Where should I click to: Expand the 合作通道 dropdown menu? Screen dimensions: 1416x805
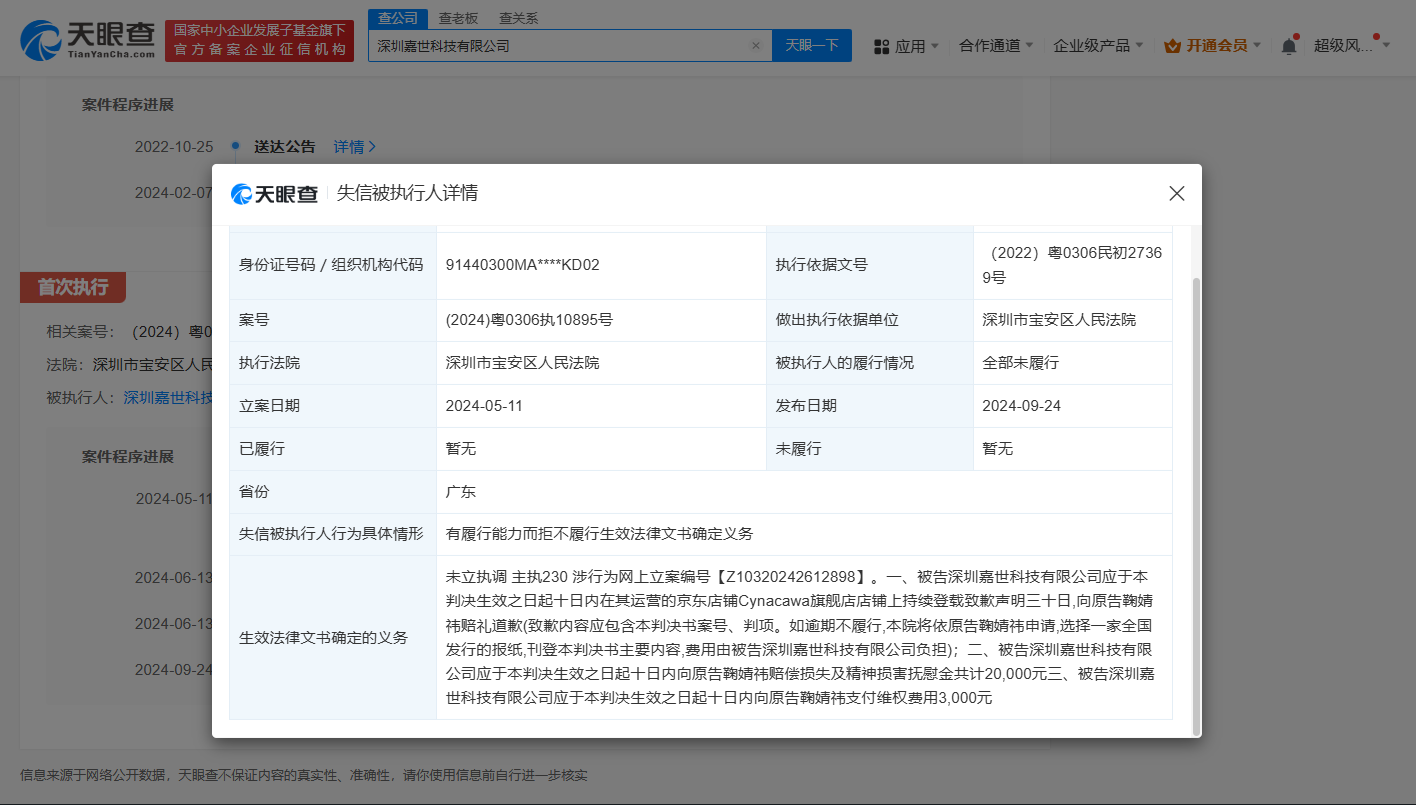(x=996, y=45)
